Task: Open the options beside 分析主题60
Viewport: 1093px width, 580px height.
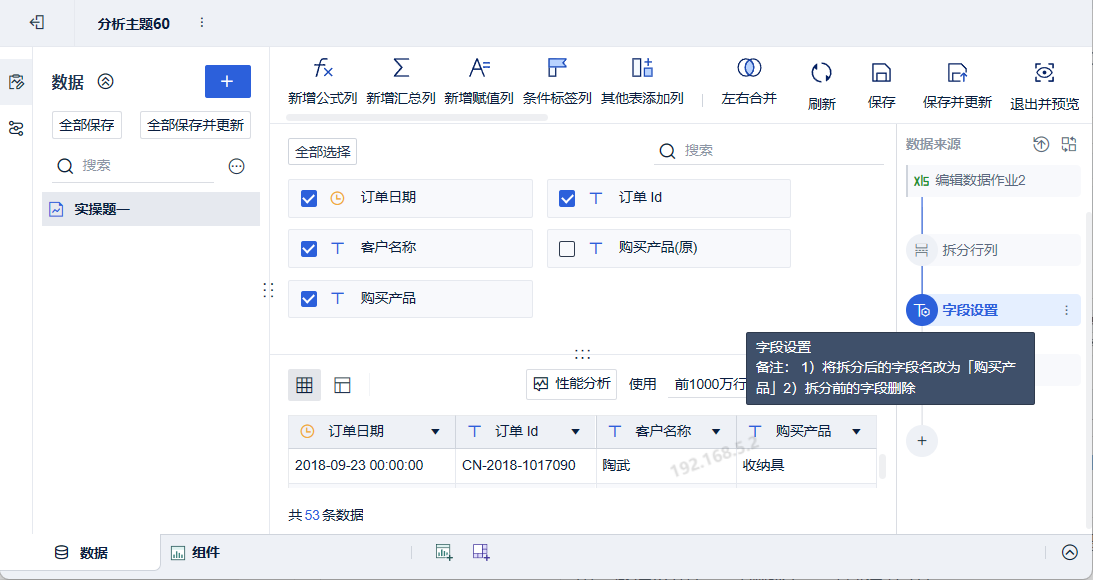Action: (x=202, y=23)
